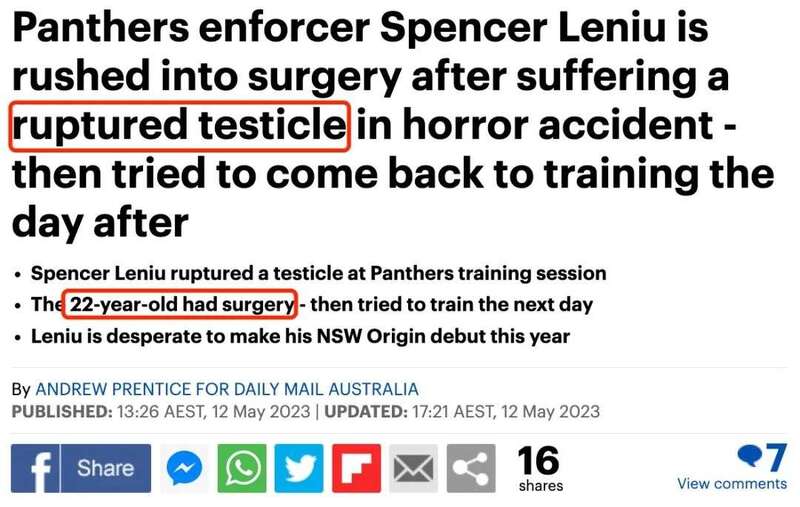This screenshot has width=800, height=507.
Task: Share article via Facebook Share button
Action: pos(81,468)
